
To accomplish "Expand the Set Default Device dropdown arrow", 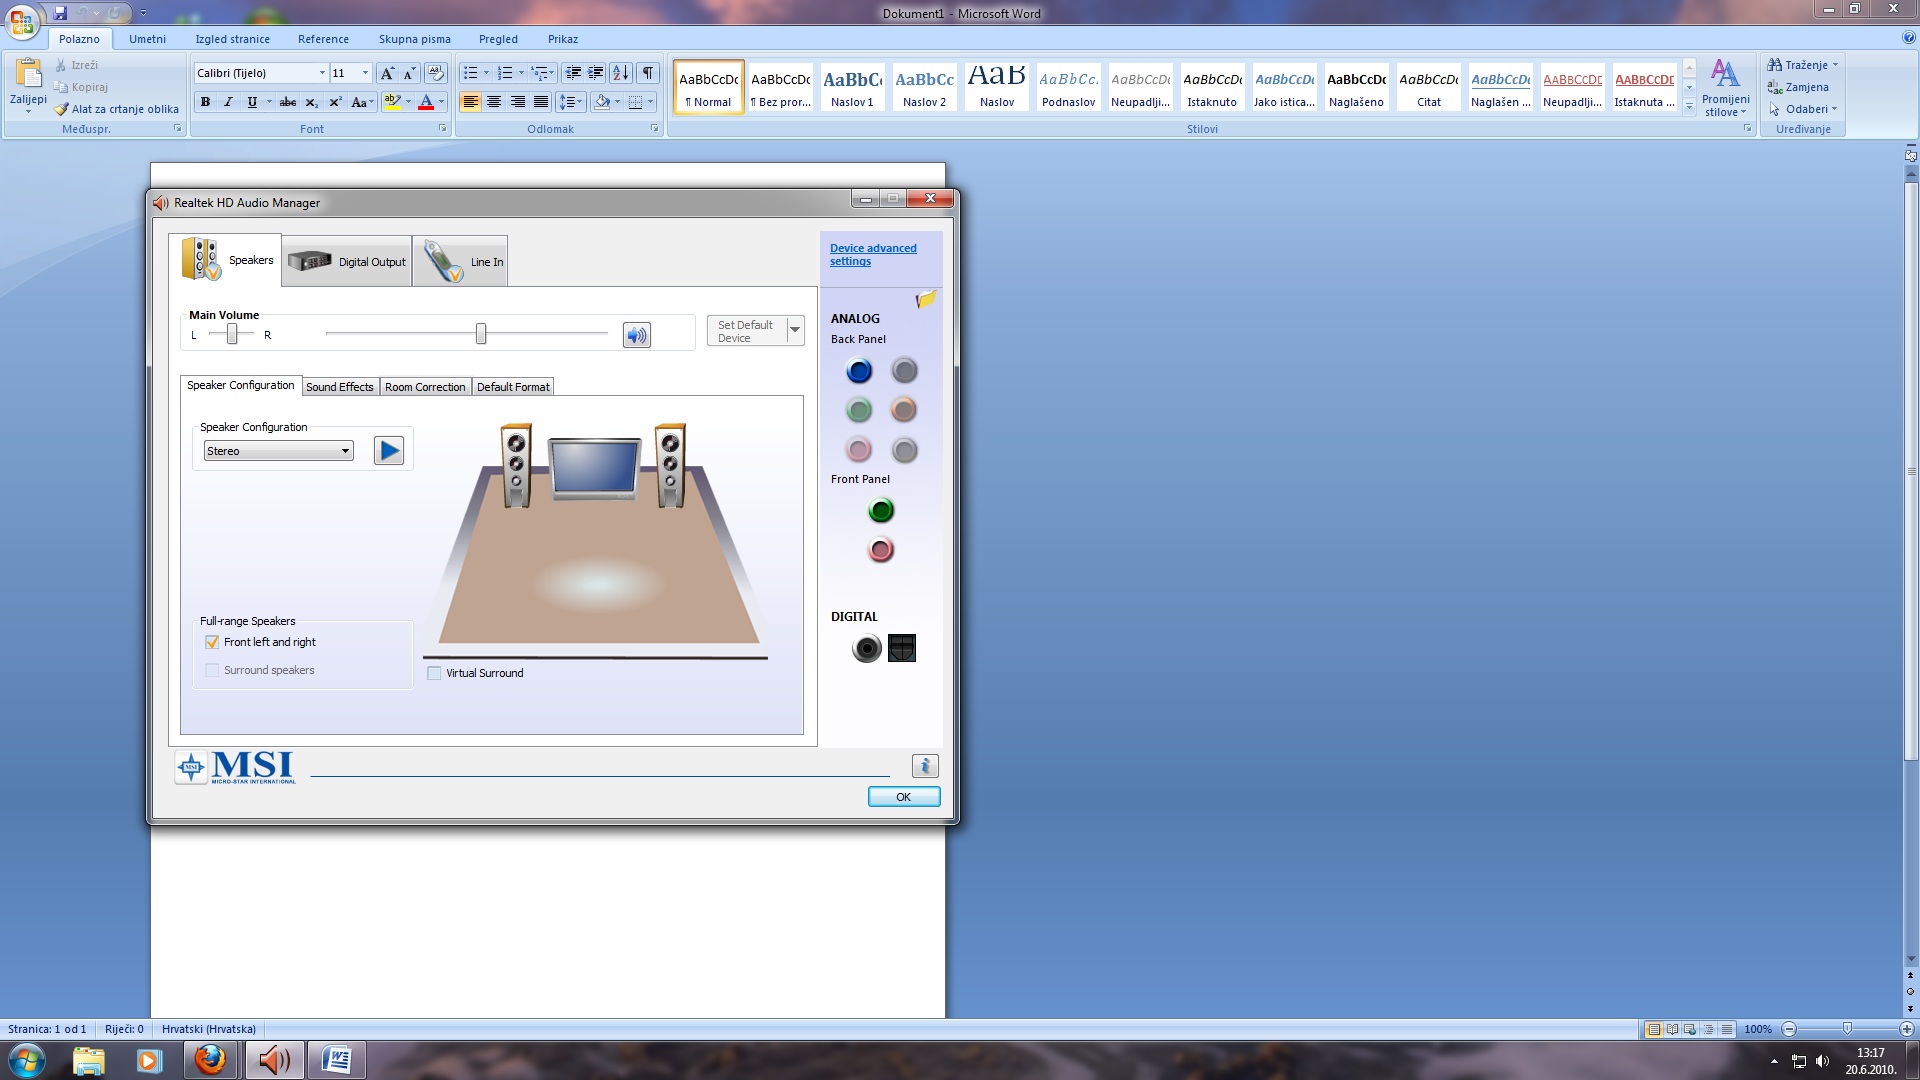I will (x=795, y=330).
